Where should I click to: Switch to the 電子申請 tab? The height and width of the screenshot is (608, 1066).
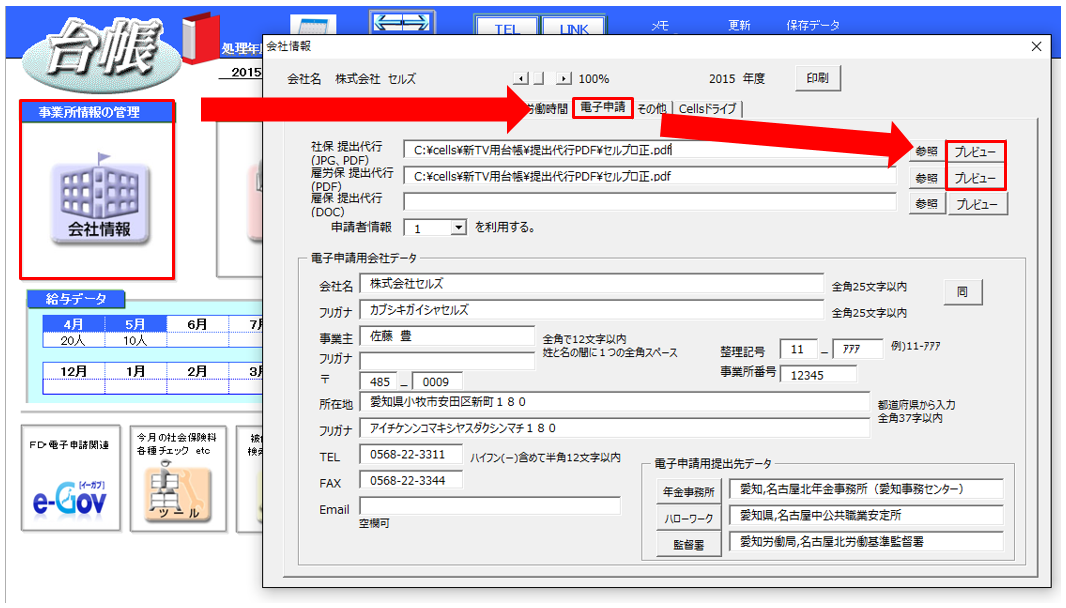click(603, 107)
